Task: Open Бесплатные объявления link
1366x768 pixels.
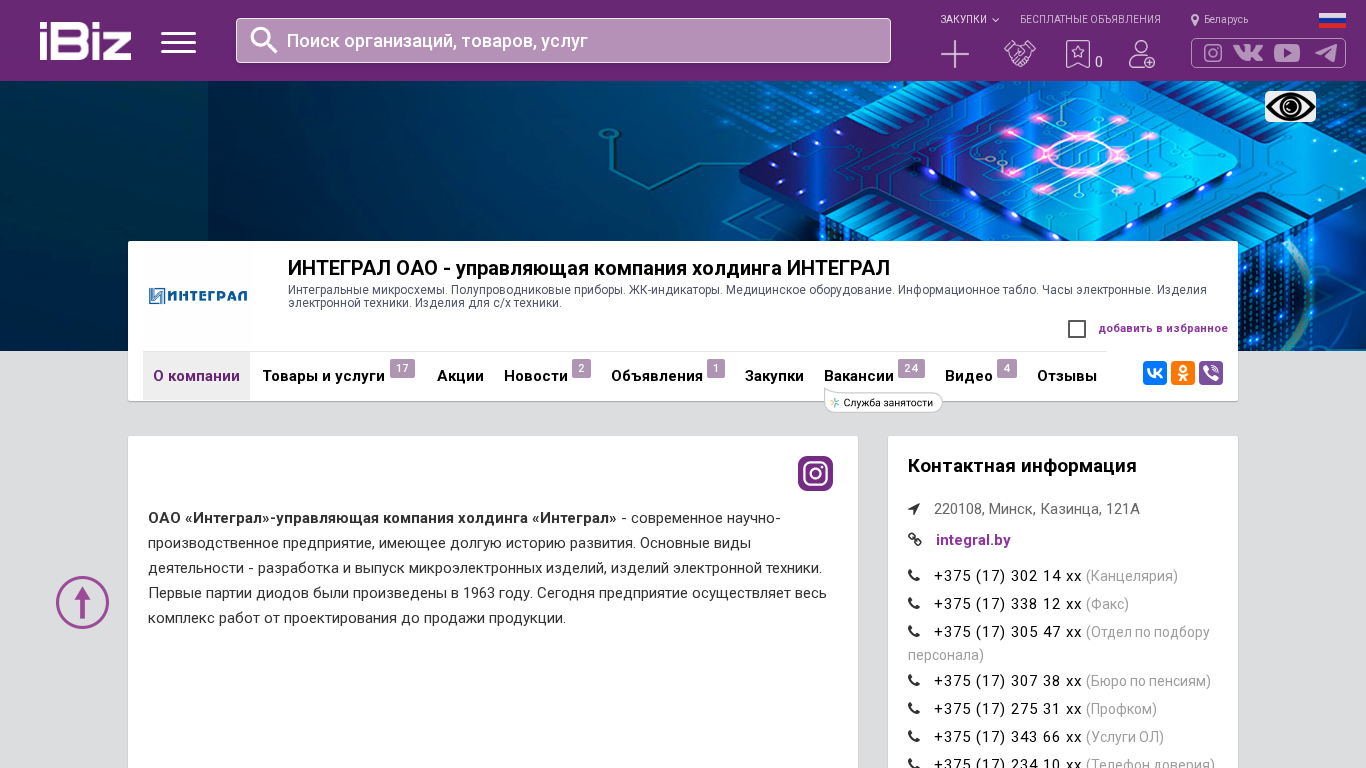Action: pos(1090,19)
